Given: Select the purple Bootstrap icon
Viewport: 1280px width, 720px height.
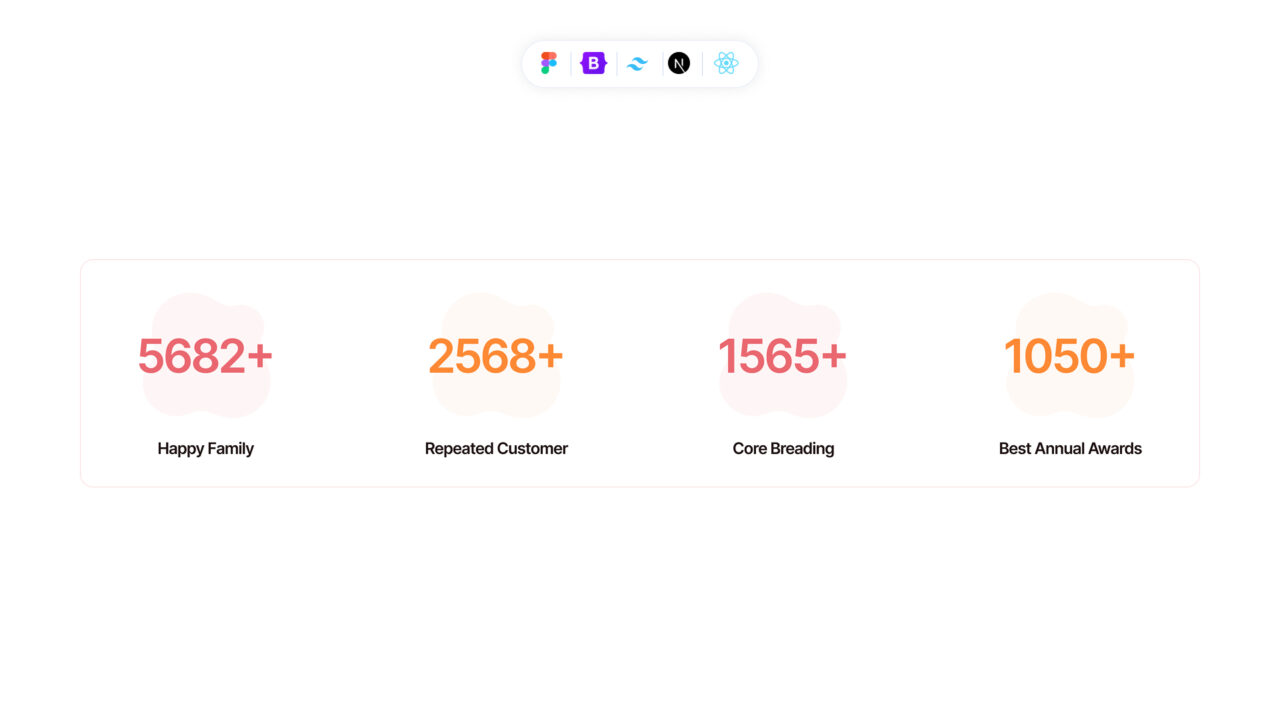Looking at the screenshot, I should [x=594, y=63].
